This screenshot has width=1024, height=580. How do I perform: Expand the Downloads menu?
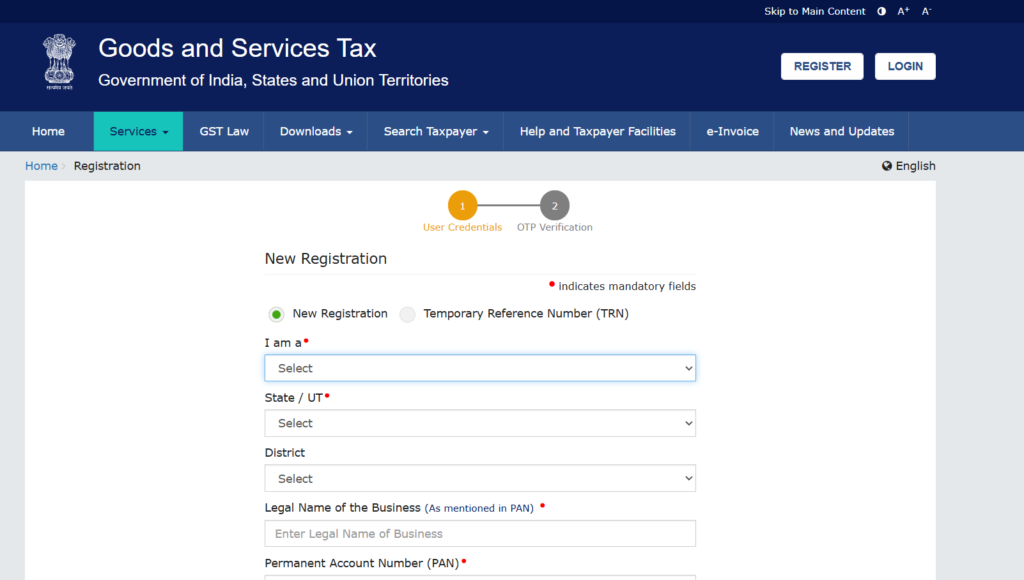[x=316, y=131]
